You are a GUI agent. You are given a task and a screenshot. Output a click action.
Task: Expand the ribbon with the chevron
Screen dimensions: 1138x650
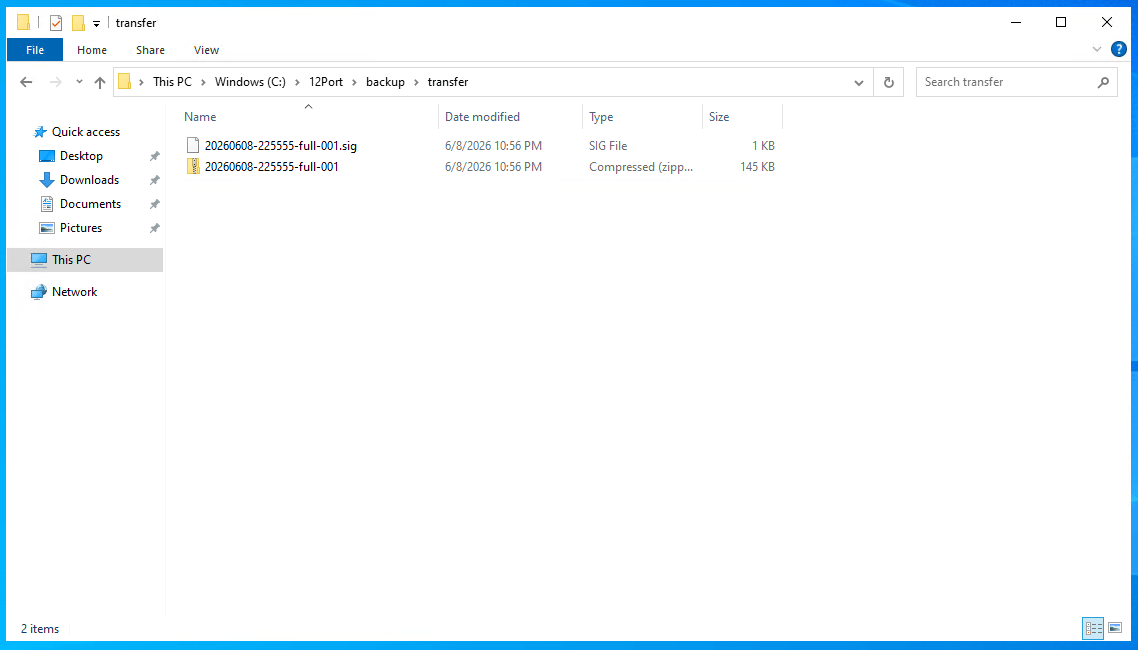pyautogui.click(x=1097, y=49)
